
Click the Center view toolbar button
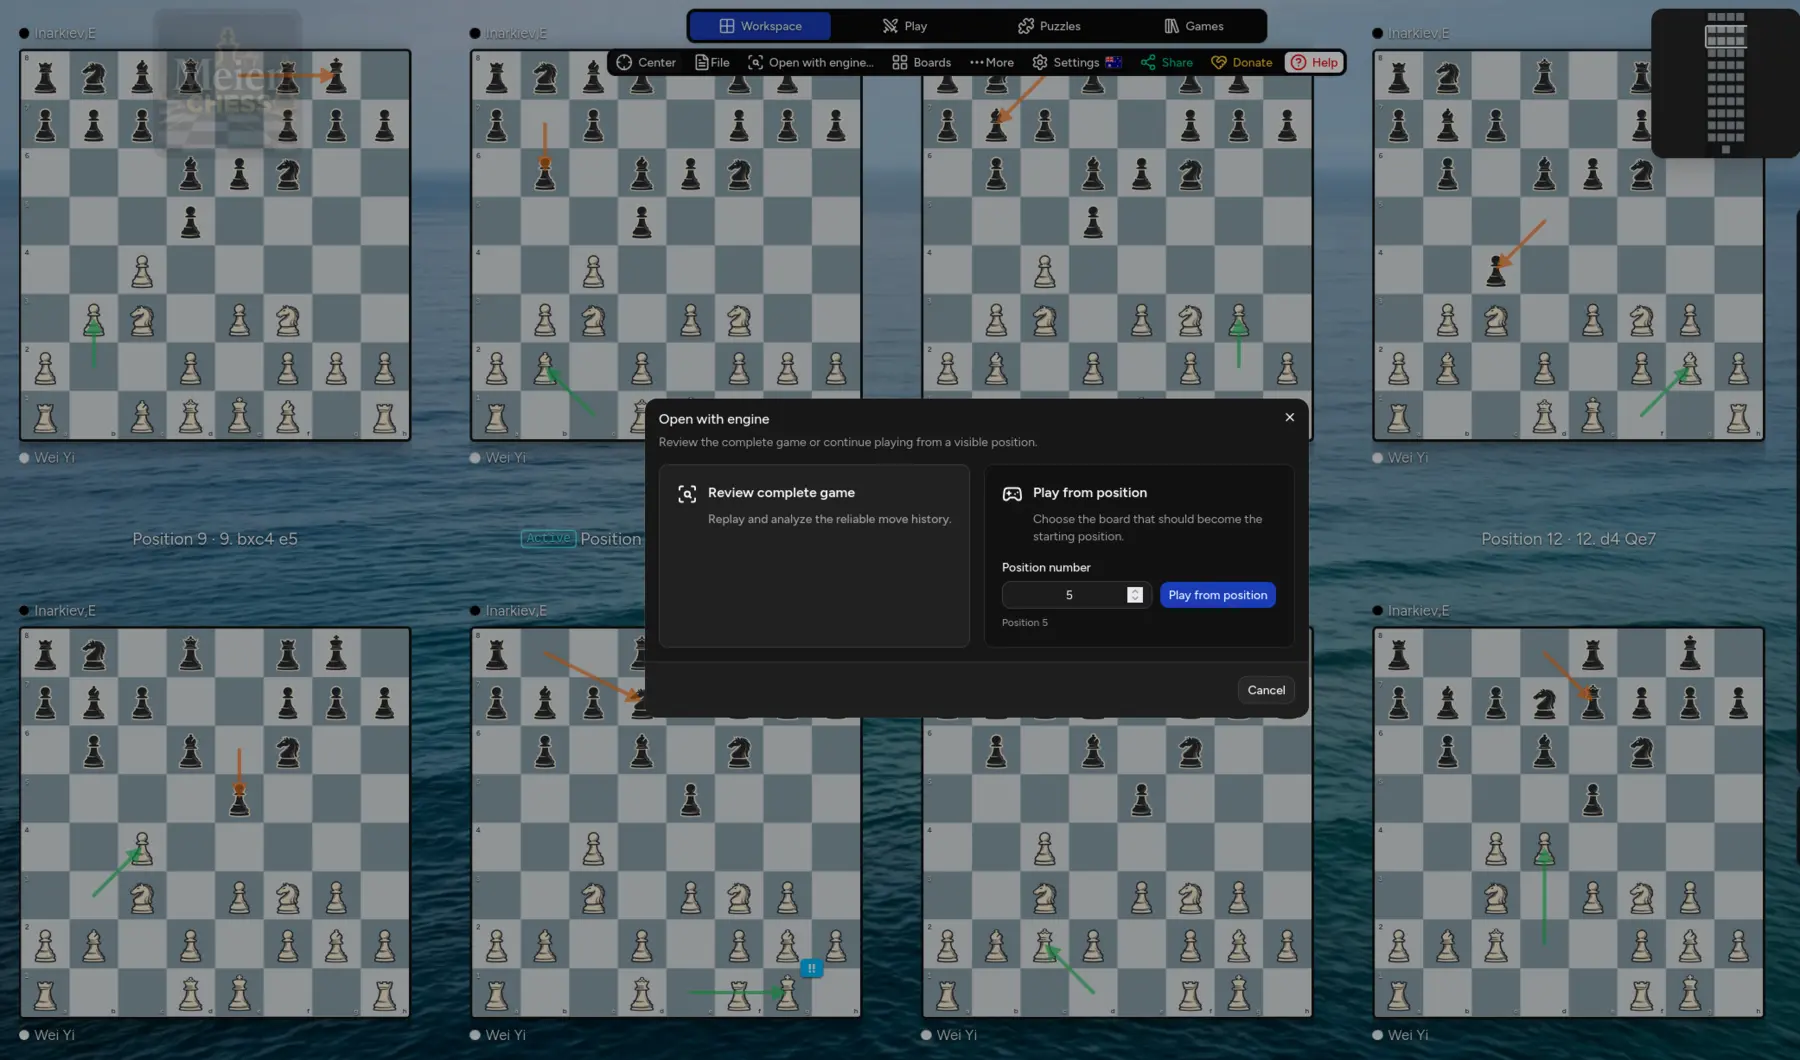[x=646, y=62]
